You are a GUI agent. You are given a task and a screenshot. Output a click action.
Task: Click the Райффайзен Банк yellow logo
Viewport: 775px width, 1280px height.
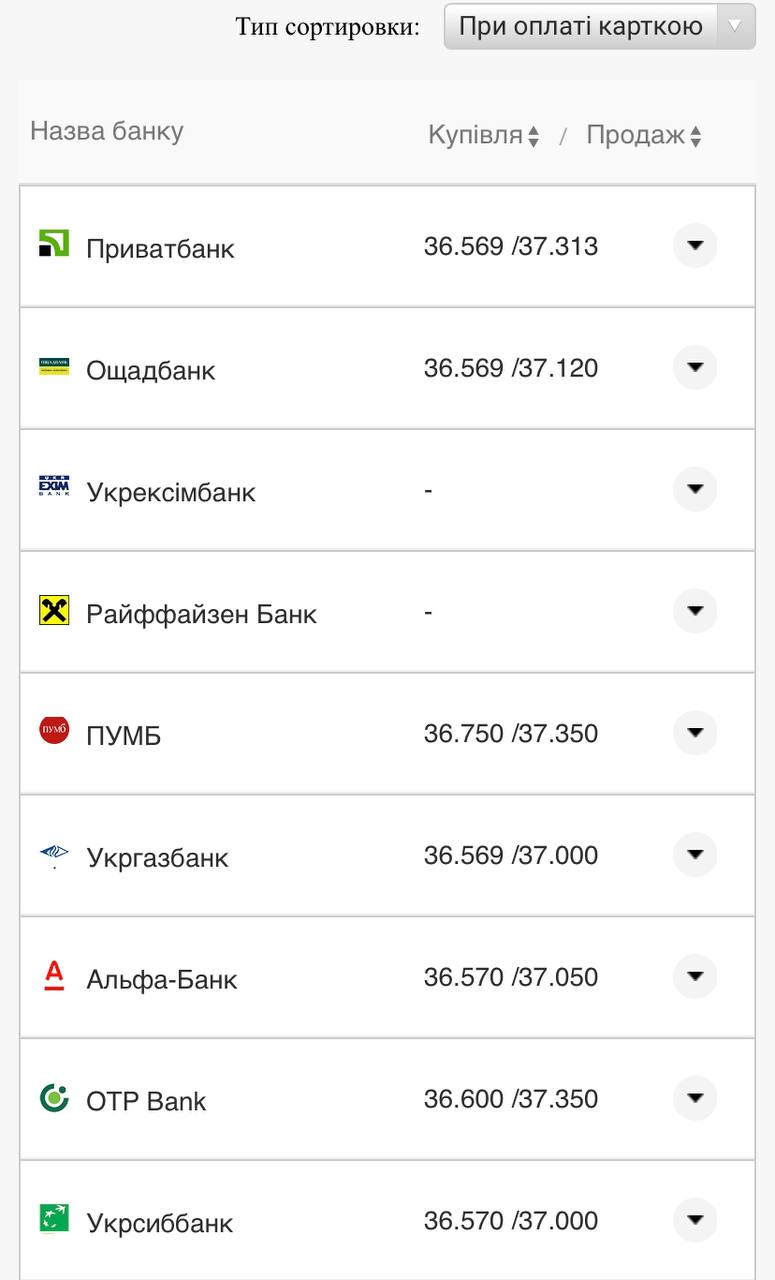(54, 609)
